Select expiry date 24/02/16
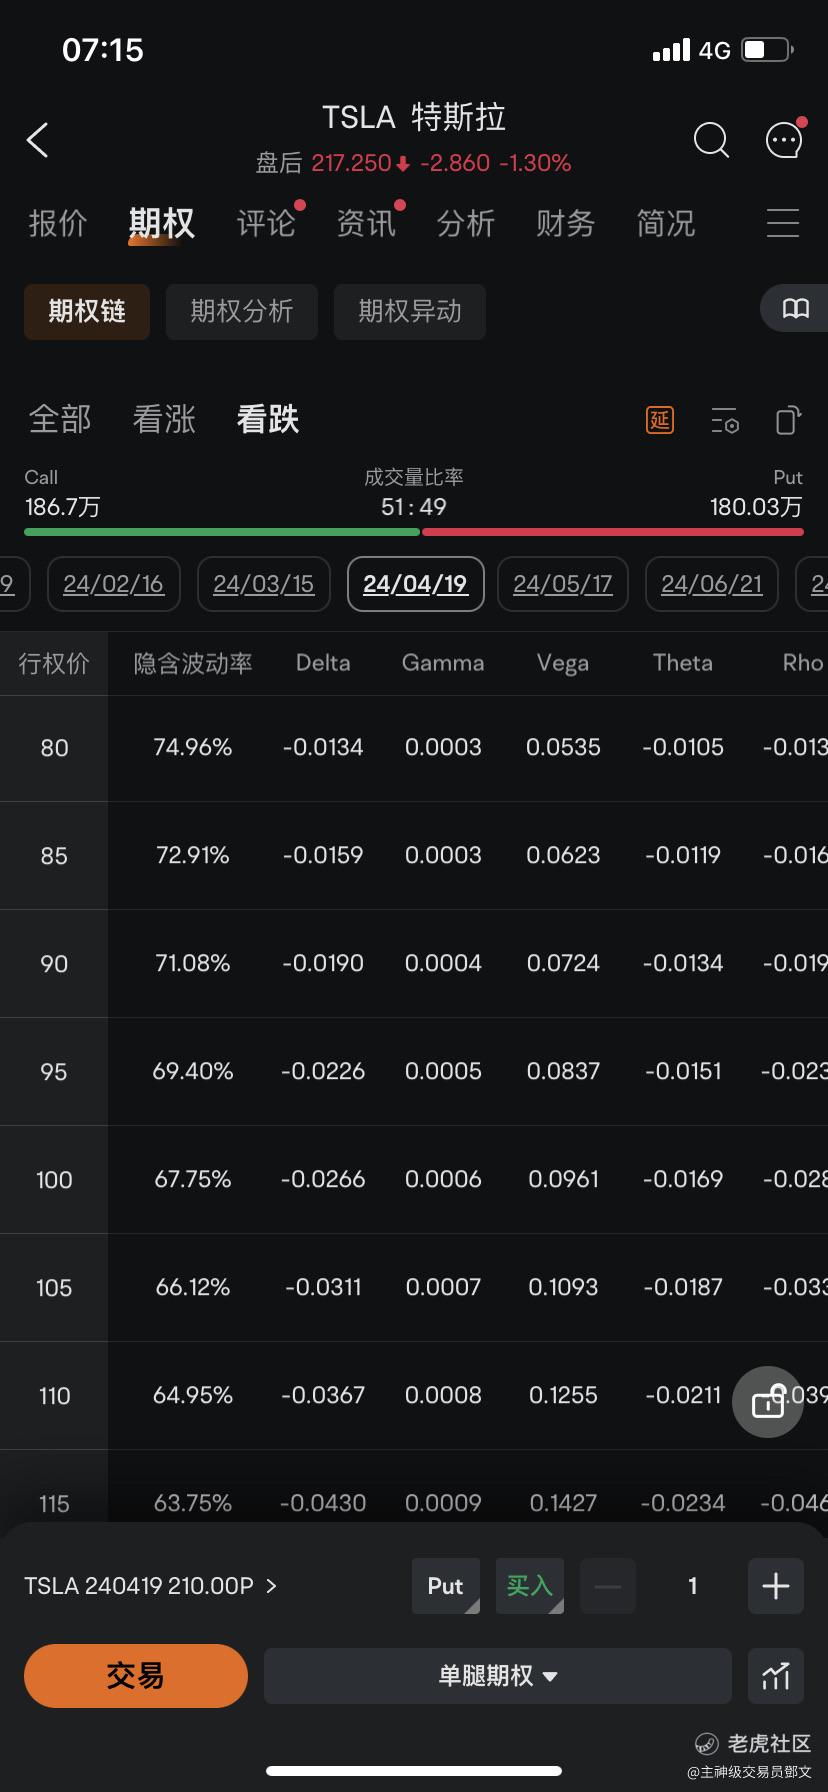The image size is (828, 1792). tap(113, 584)
